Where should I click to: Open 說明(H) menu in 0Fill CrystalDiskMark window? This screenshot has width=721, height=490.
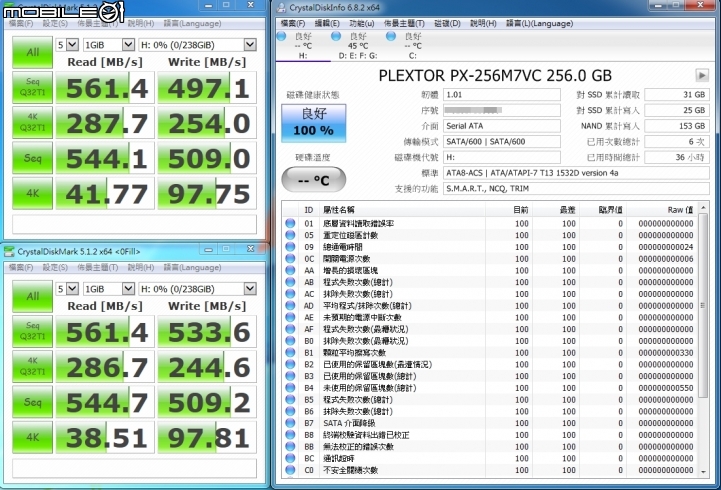[x=141, y=267]
